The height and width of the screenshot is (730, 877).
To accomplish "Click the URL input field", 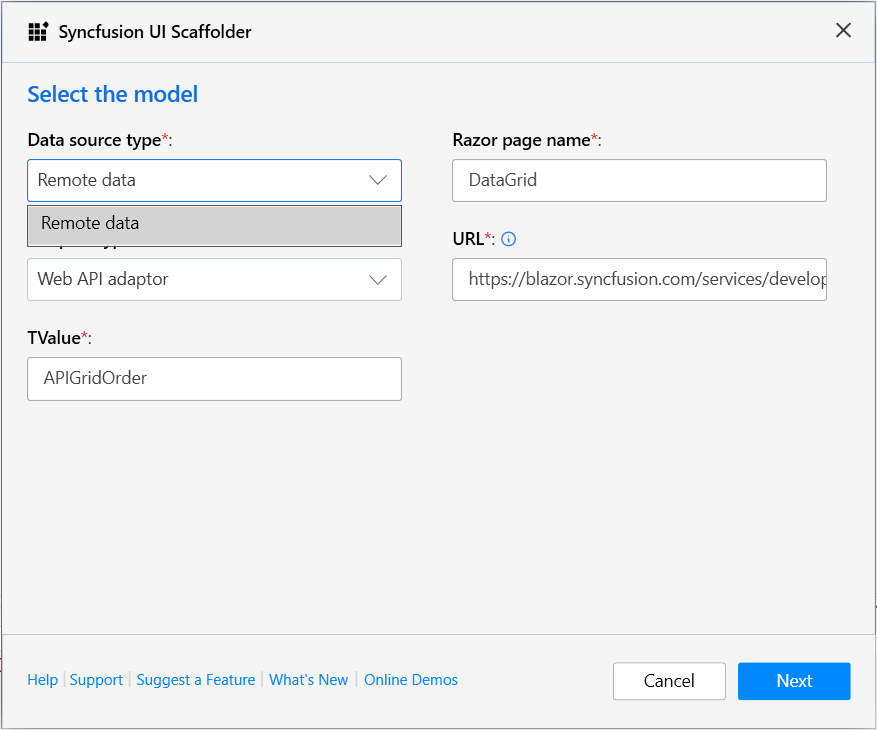I will click(639, 279).
